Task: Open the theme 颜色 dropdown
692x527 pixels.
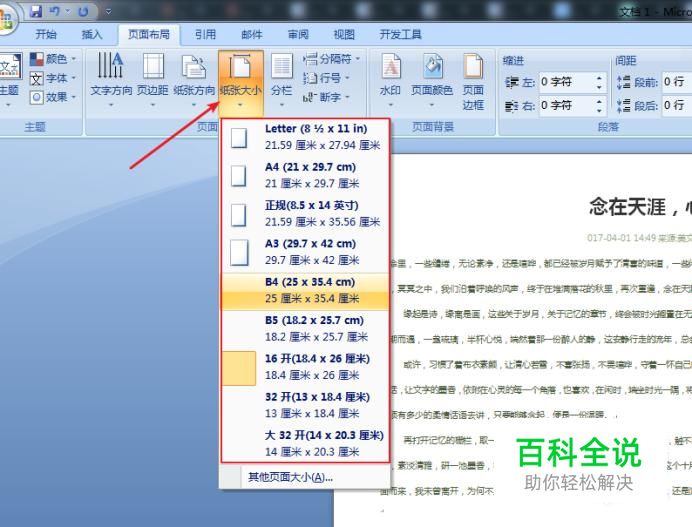Action: tap(53, 59)
